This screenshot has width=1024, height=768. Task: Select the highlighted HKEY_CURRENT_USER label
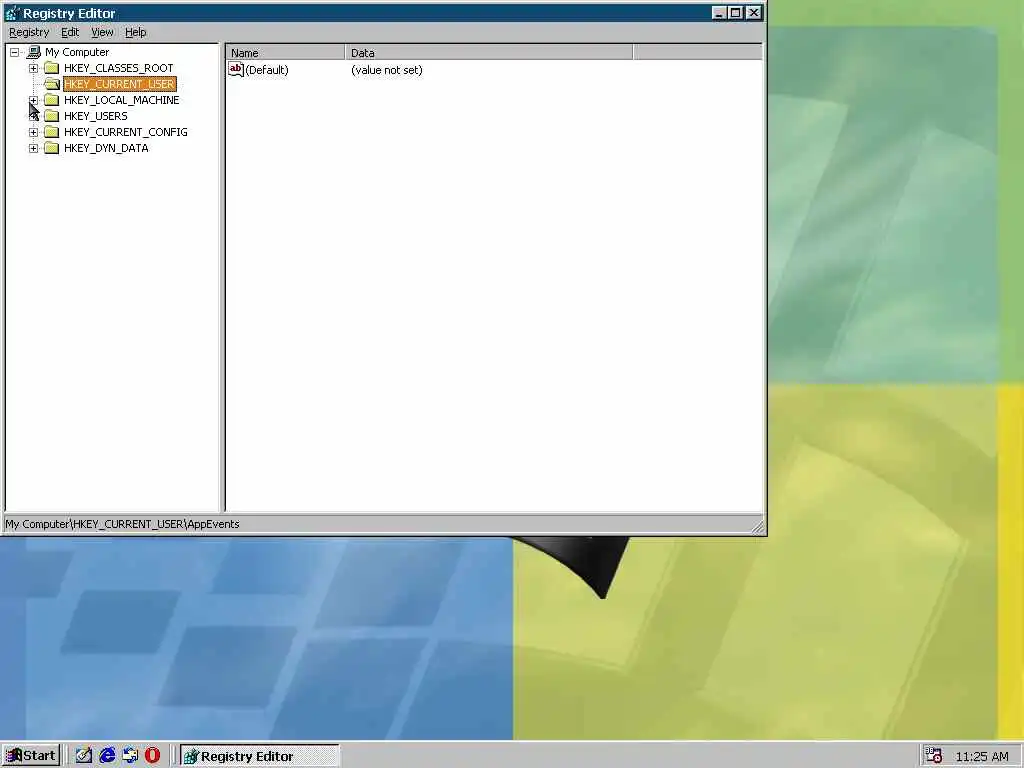coord(120,84)
